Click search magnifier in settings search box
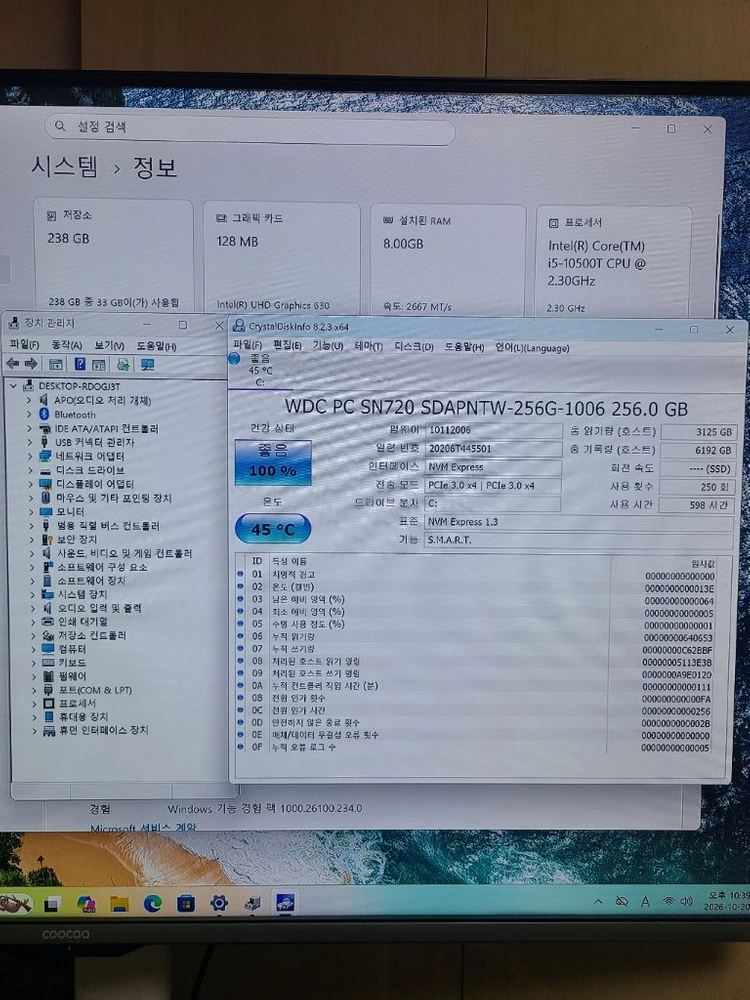This screenshot has width=750, height=1000. point(60,126)
